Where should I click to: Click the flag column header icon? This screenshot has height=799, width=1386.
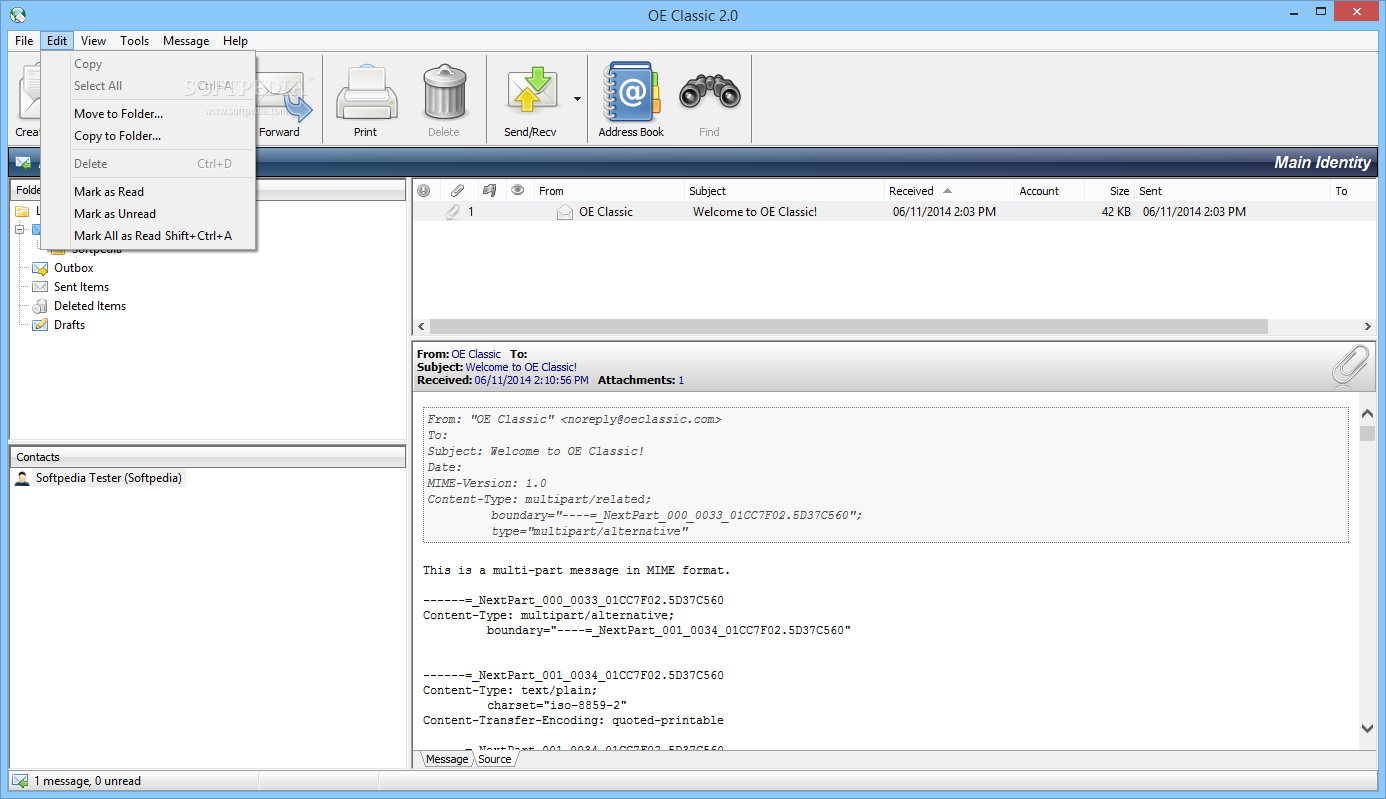489,190
